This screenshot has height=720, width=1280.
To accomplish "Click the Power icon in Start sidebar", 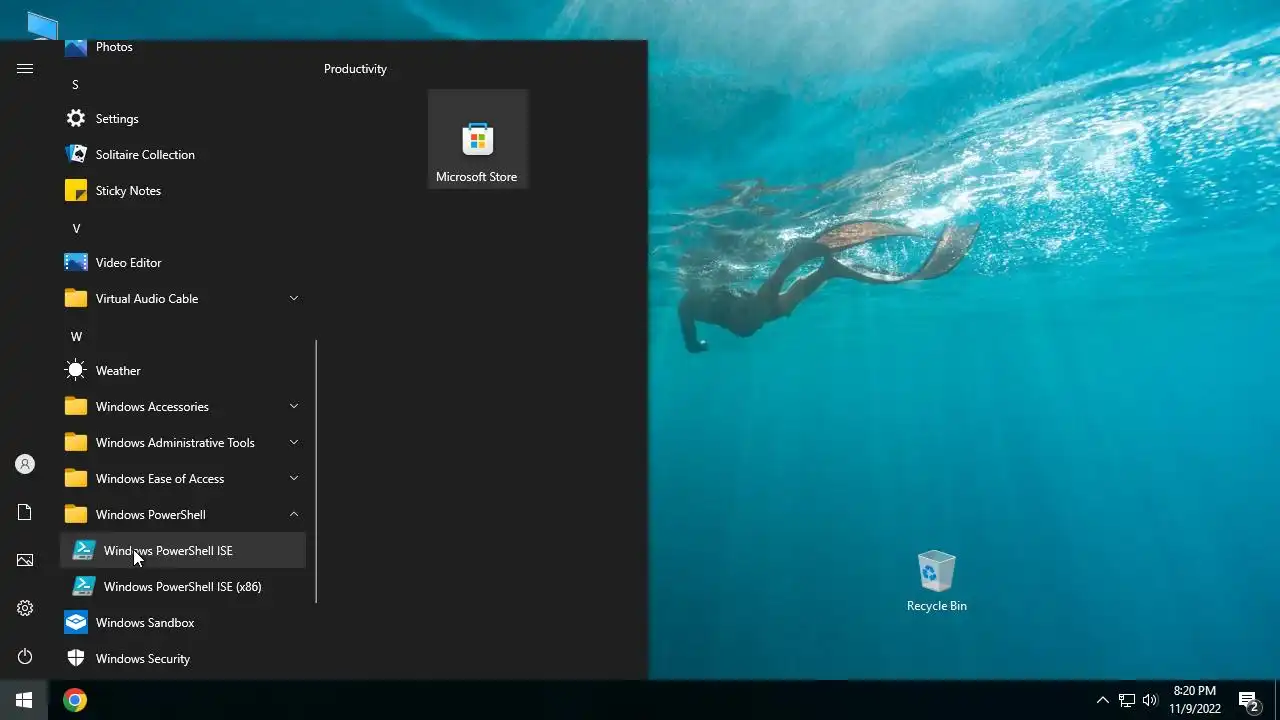I will [x=25, y=656].
